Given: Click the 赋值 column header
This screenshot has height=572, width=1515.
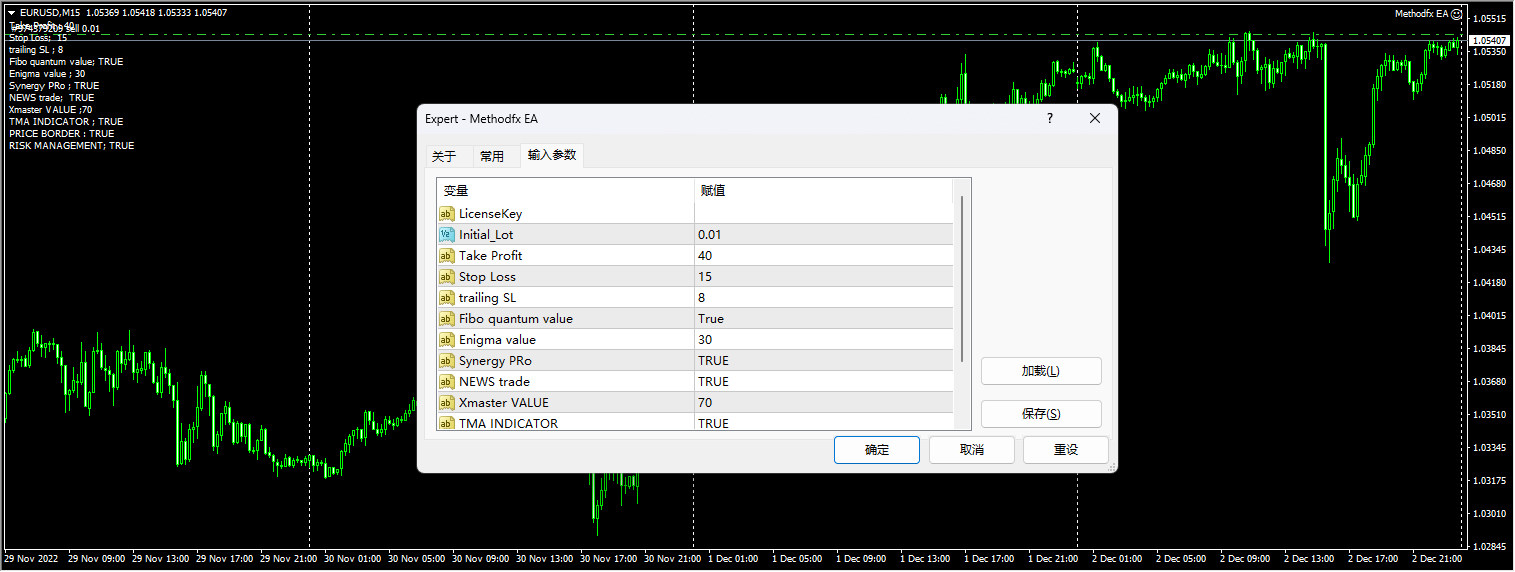Looking at the screenshot, I should click(x=824, y=191).
